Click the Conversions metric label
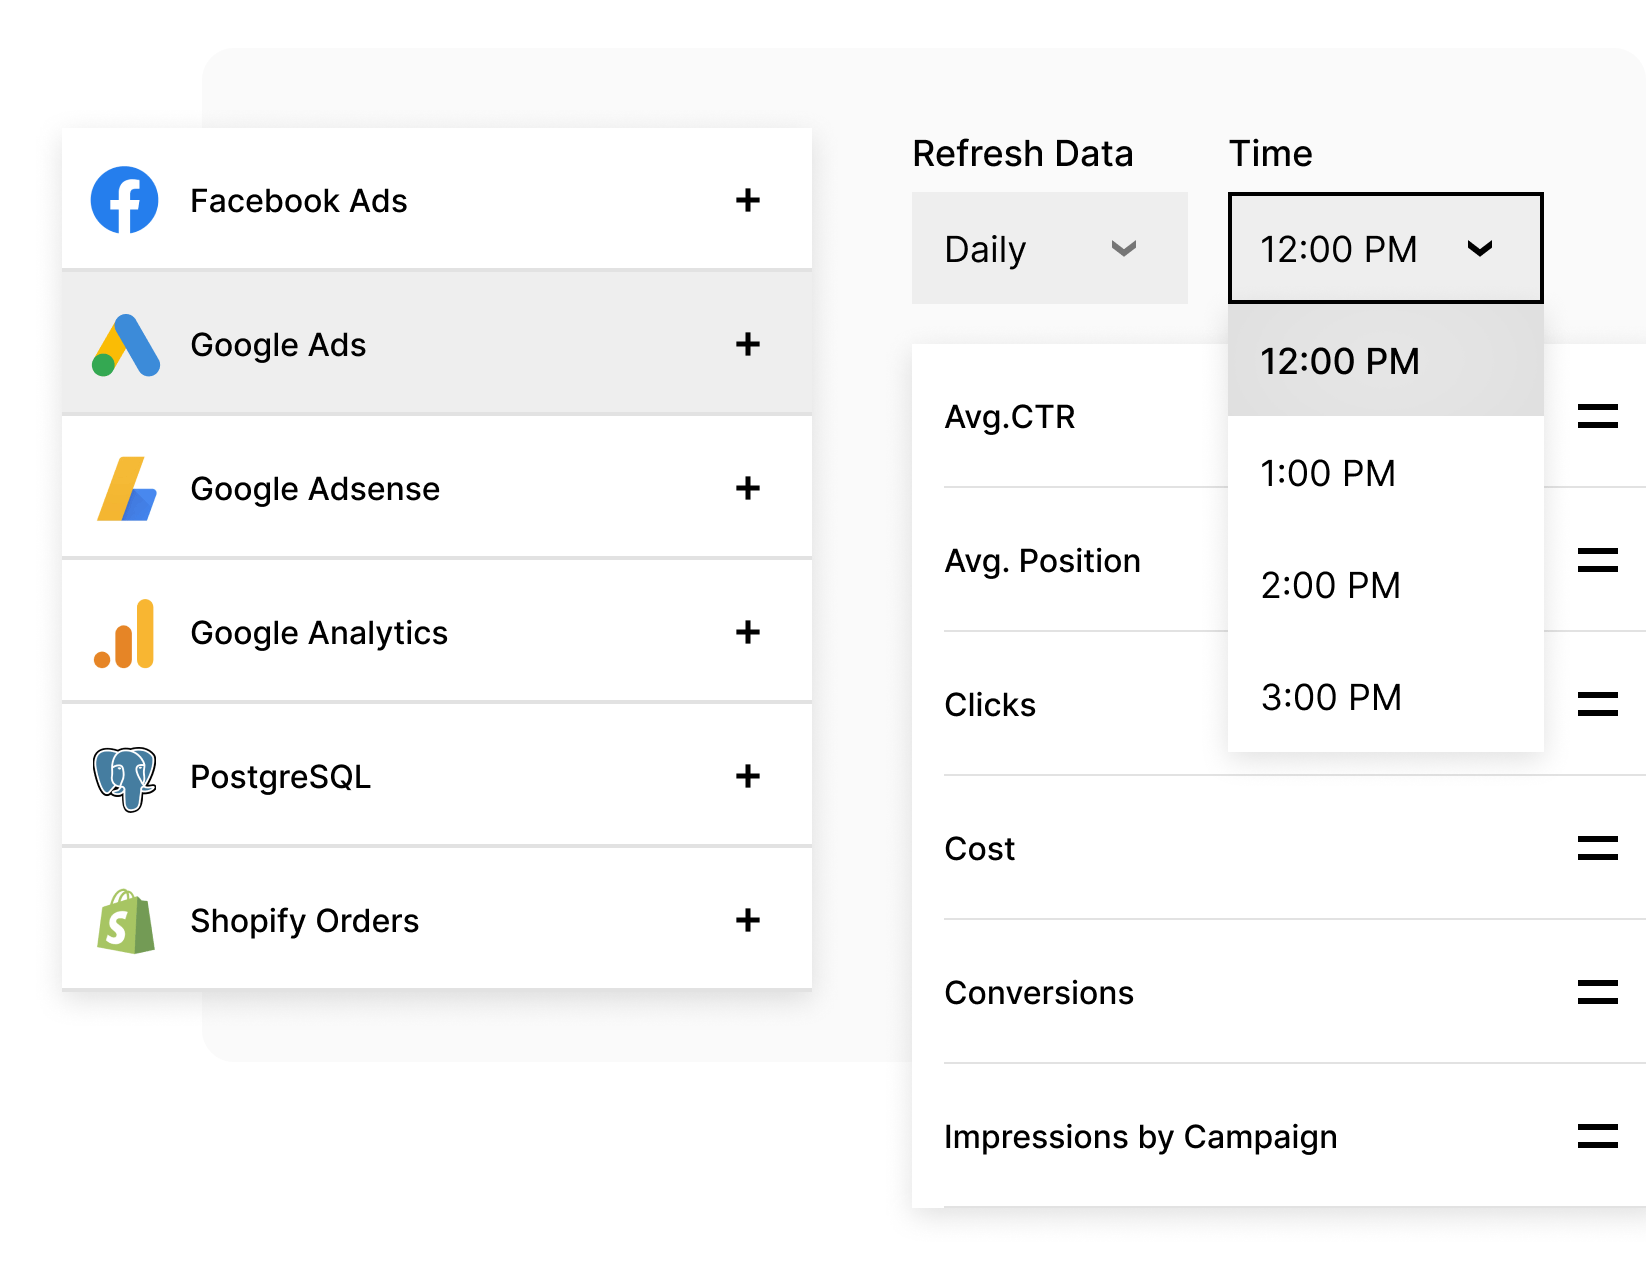Image resolution: width=1646 pixels, height=1277 pixels. (1039, 993)
